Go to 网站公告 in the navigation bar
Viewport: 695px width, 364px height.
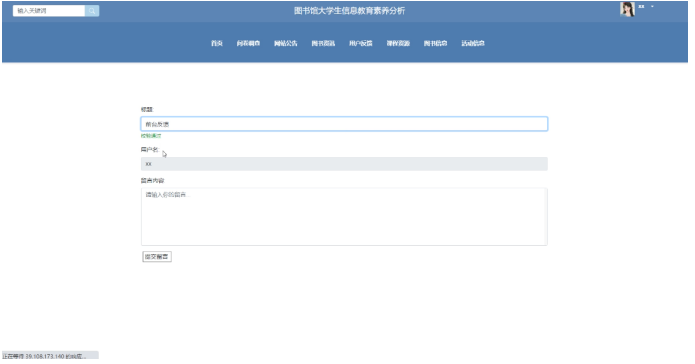point(285,43)
